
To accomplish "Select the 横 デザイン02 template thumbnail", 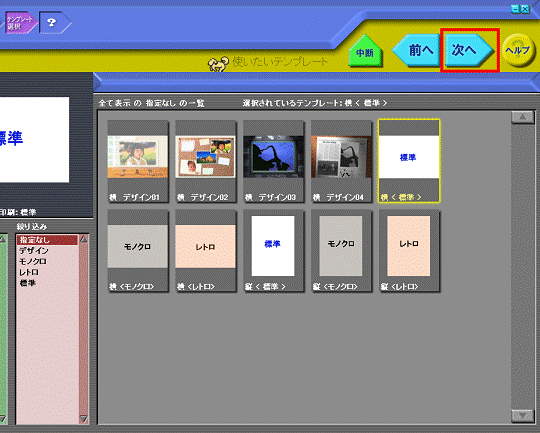I will (x=206, y=161).
